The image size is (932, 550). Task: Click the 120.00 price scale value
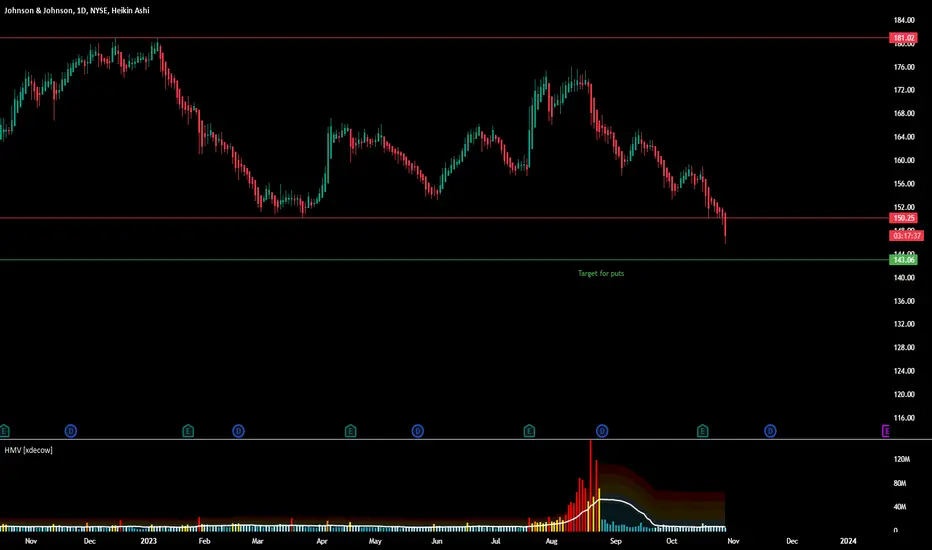904,395
